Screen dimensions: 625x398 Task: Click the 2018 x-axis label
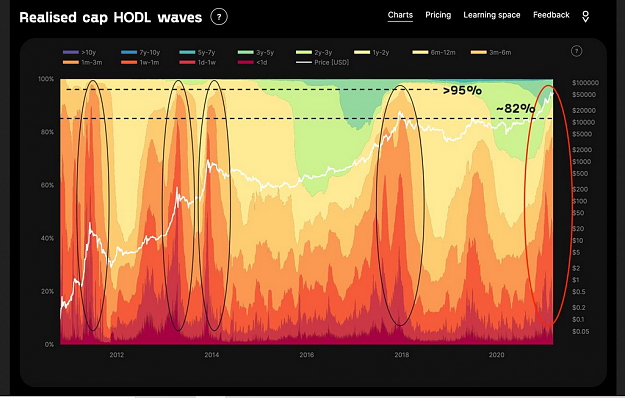(402, 355)
